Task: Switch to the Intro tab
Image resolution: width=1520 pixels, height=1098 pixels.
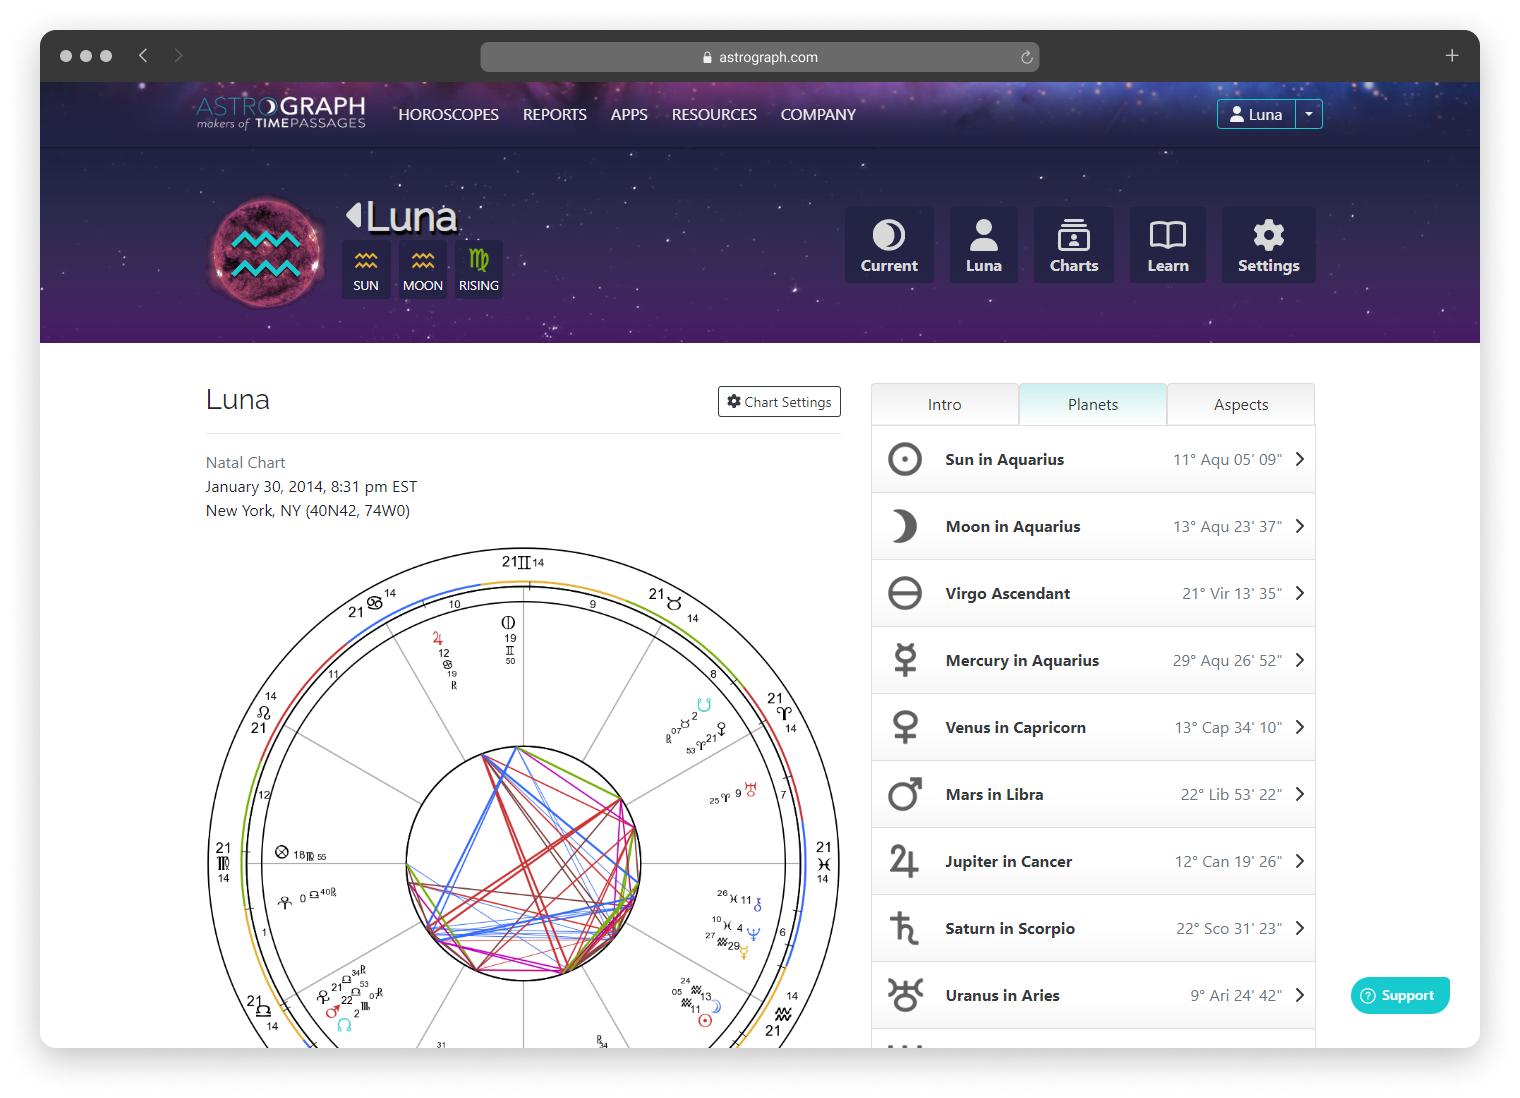Action: coord(944,405)
